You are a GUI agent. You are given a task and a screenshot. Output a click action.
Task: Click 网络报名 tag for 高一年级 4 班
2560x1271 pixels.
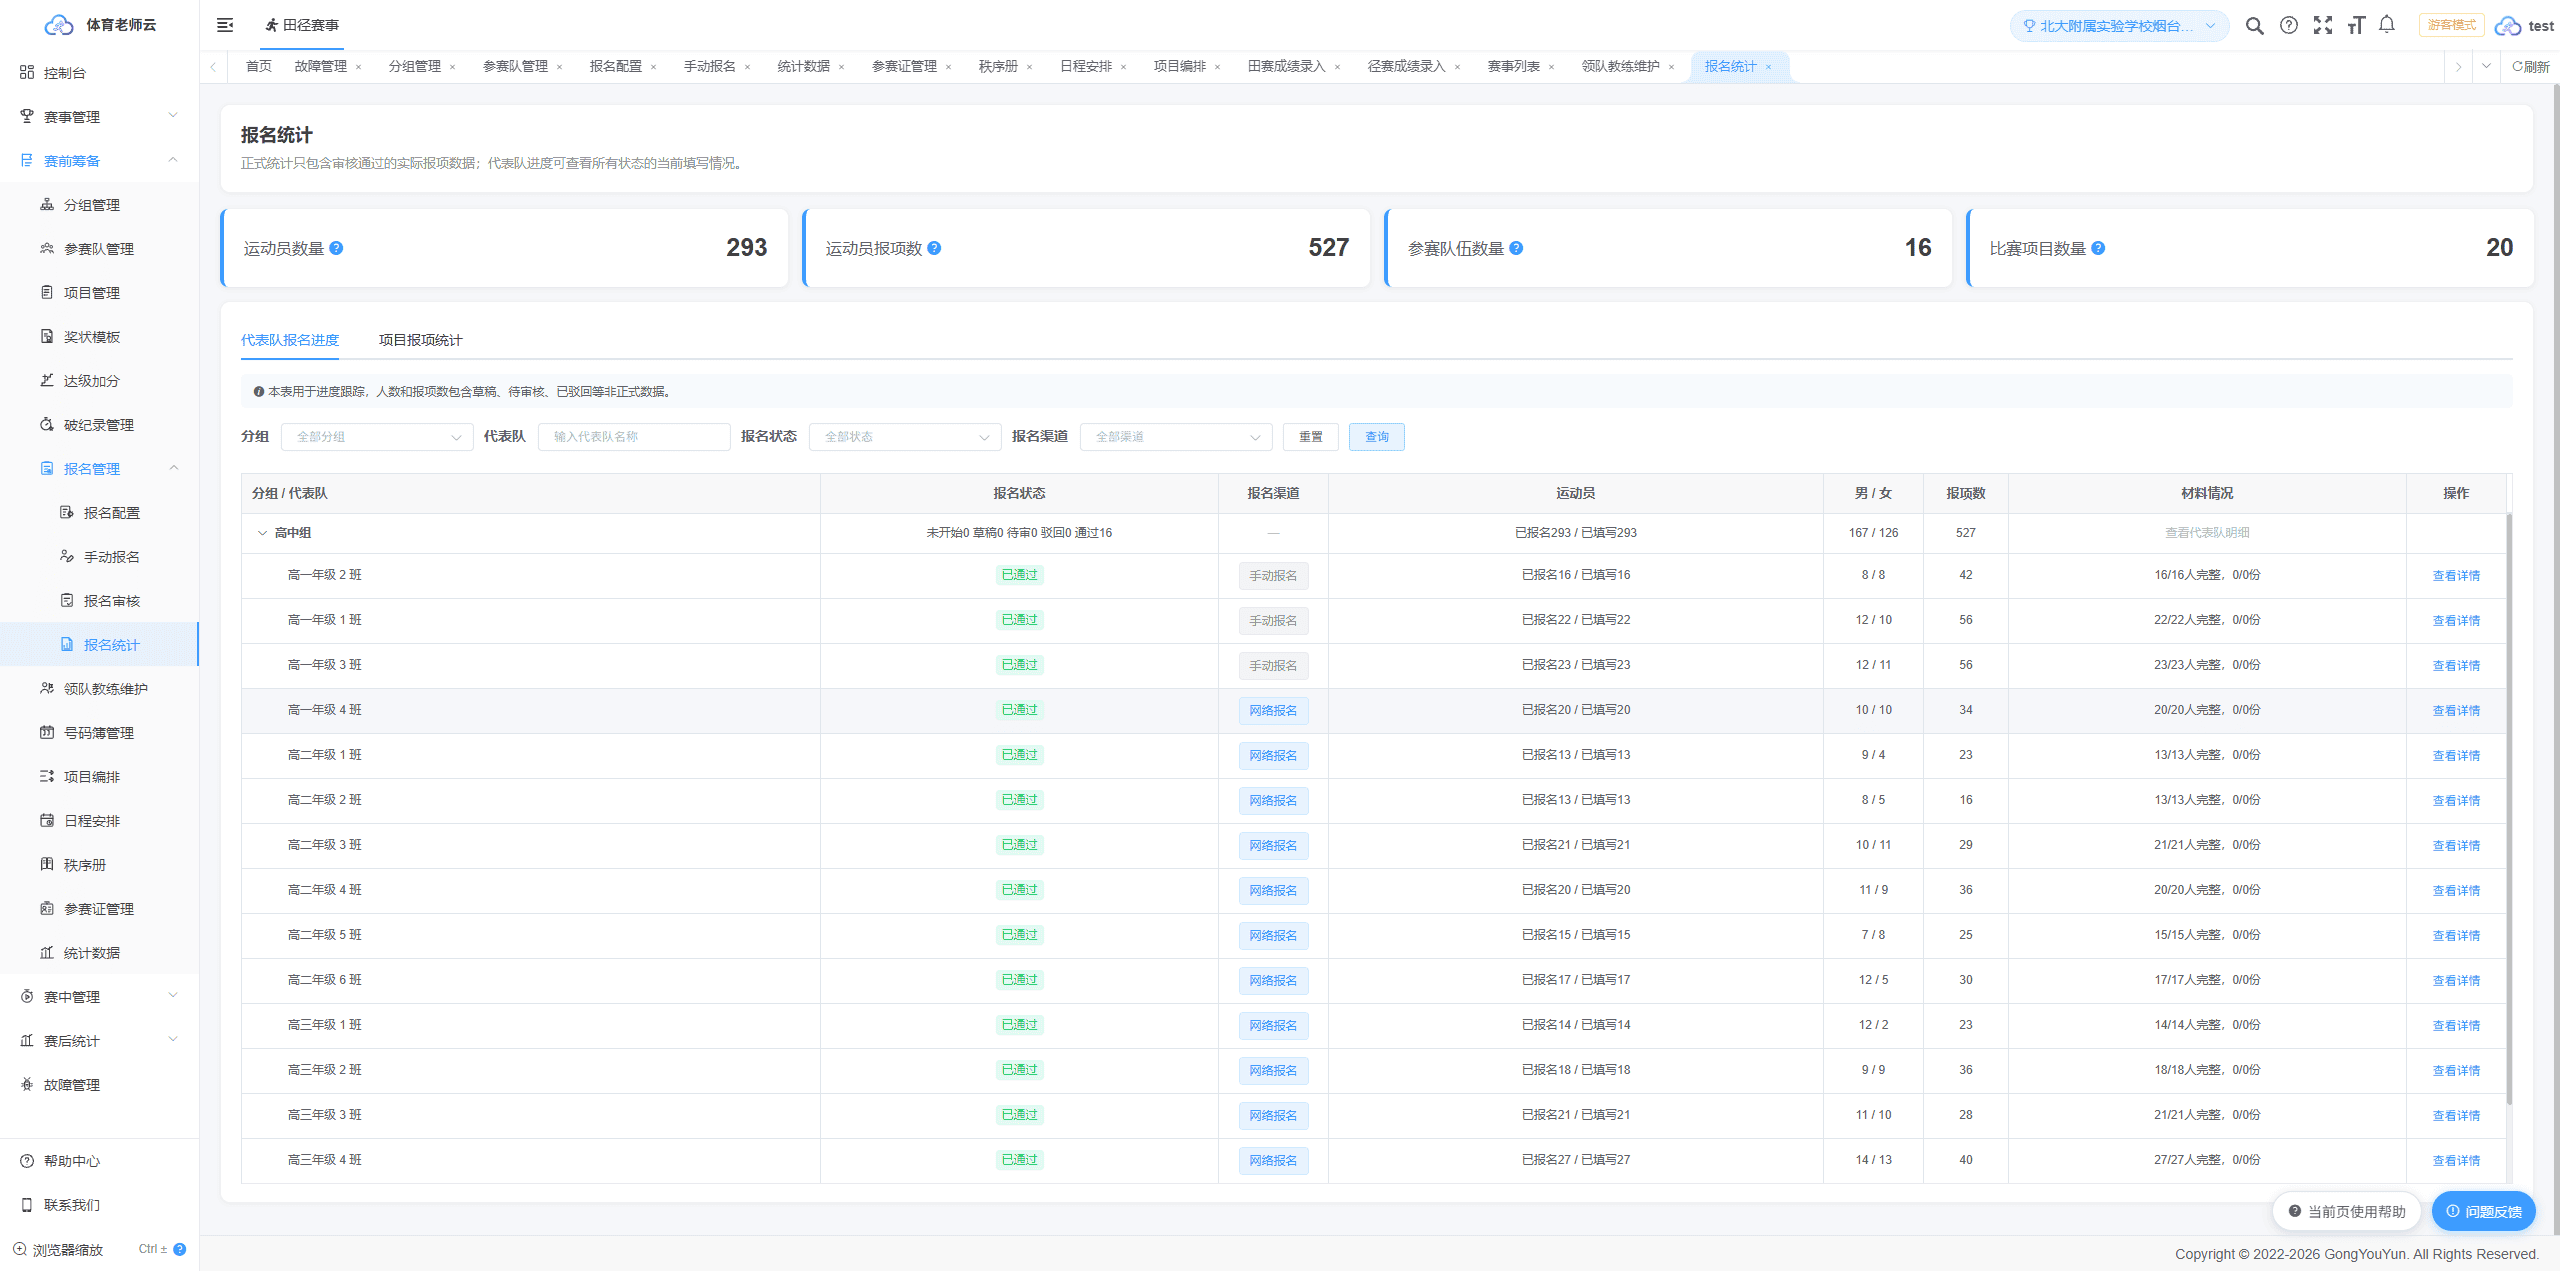point(1273,711)
